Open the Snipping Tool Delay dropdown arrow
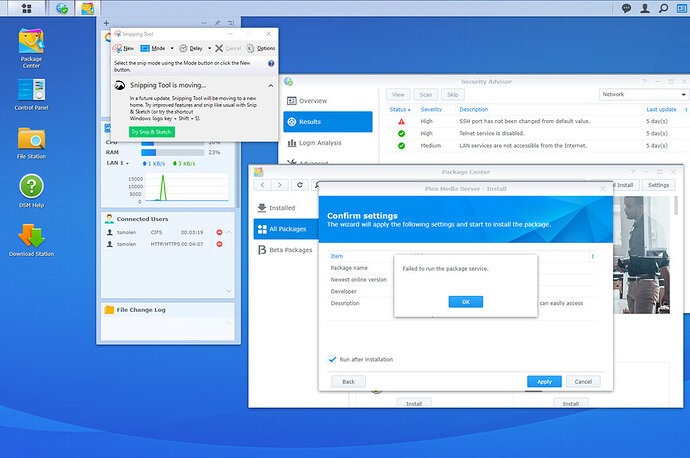The width and height of the screenshot is (690, 458). [209, 48]
